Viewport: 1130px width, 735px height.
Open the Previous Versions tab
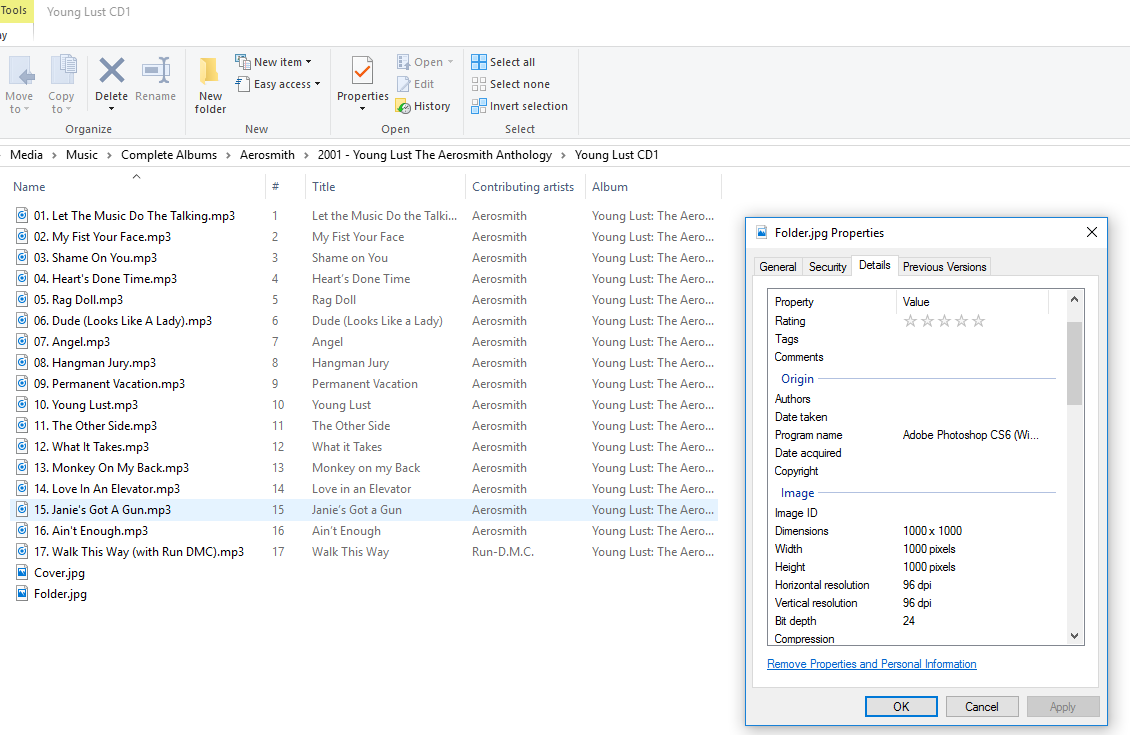pyautogui.click(x=944, y=267)
